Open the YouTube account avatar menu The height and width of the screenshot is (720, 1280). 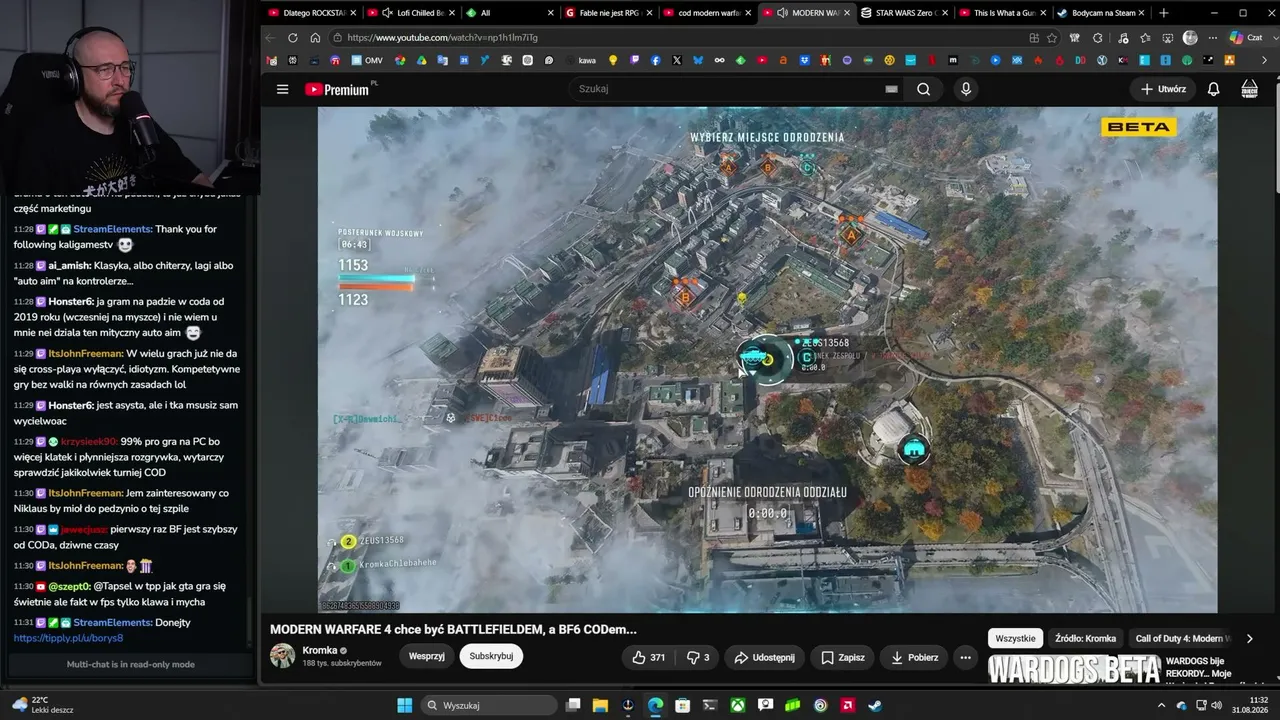(x=1249, y=89)
